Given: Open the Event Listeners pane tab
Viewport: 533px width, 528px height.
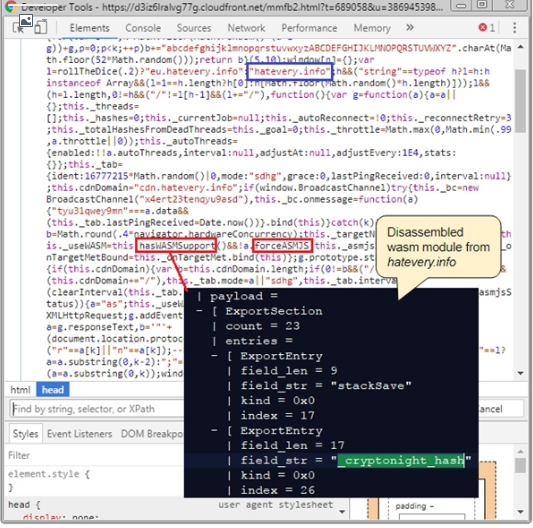Looking at the screenshot, I should pyautogui.click(x=80, y=434).
